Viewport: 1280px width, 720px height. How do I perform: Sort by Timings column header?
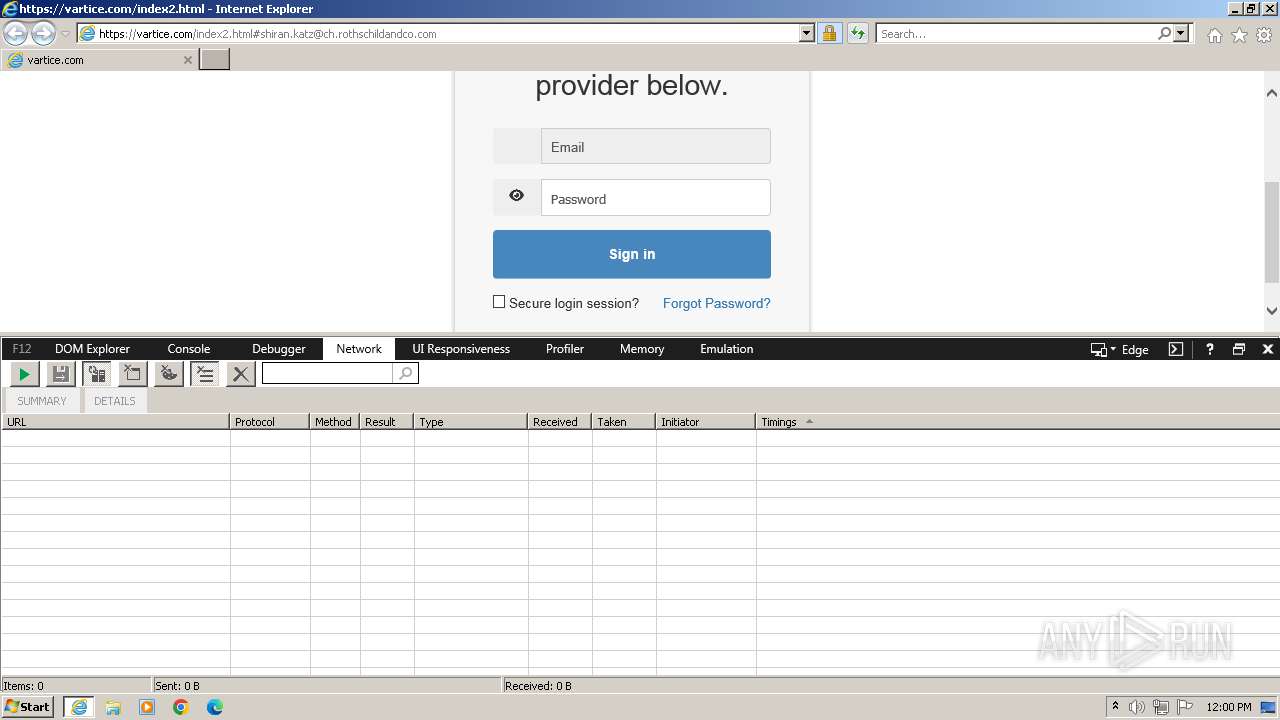point(1017,422)
